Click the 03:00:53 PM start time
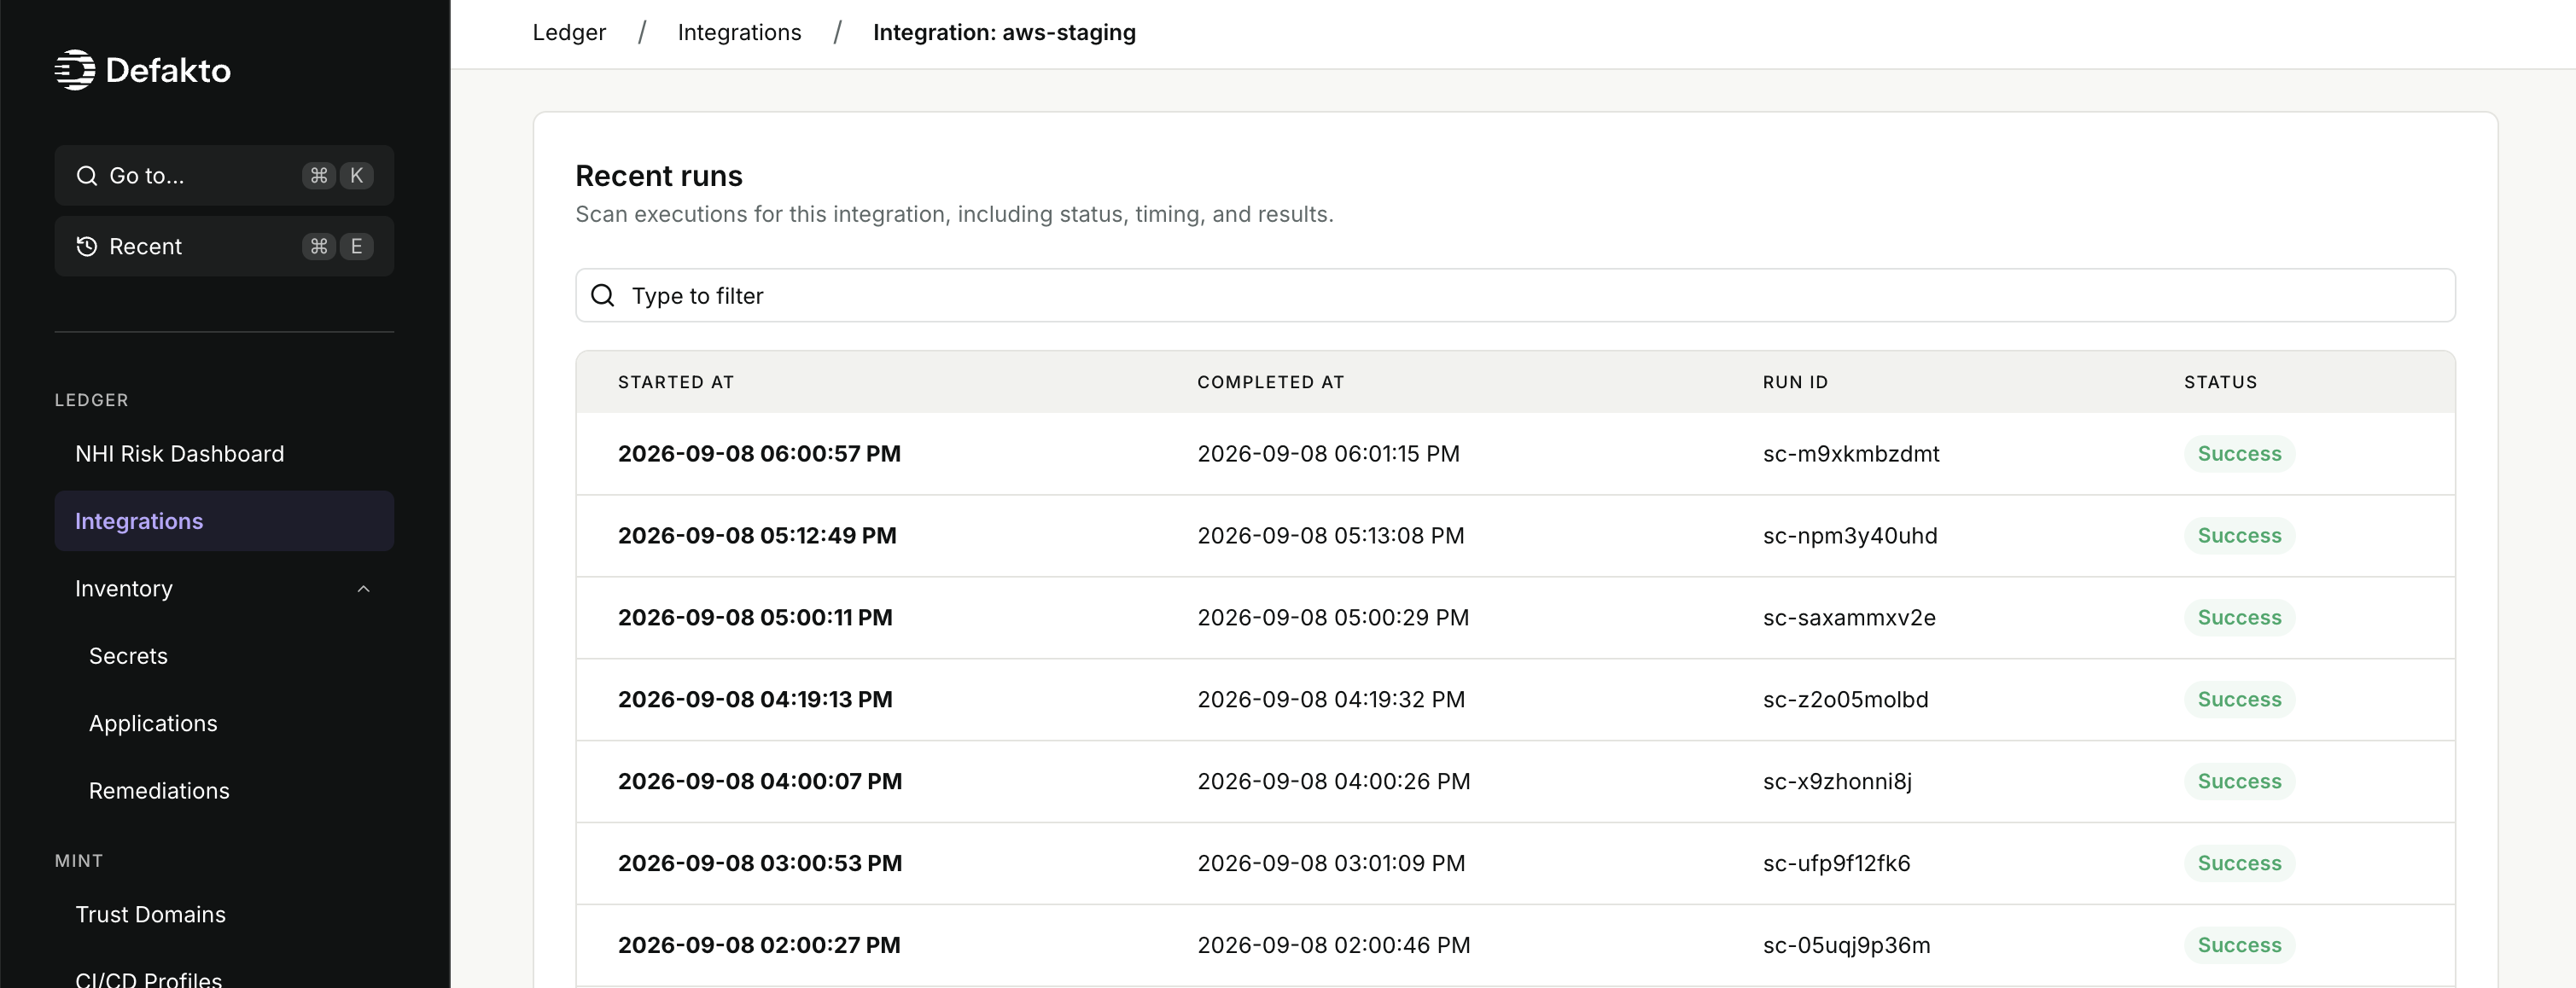The image size is (2576, 988). (x=760, y=864)
